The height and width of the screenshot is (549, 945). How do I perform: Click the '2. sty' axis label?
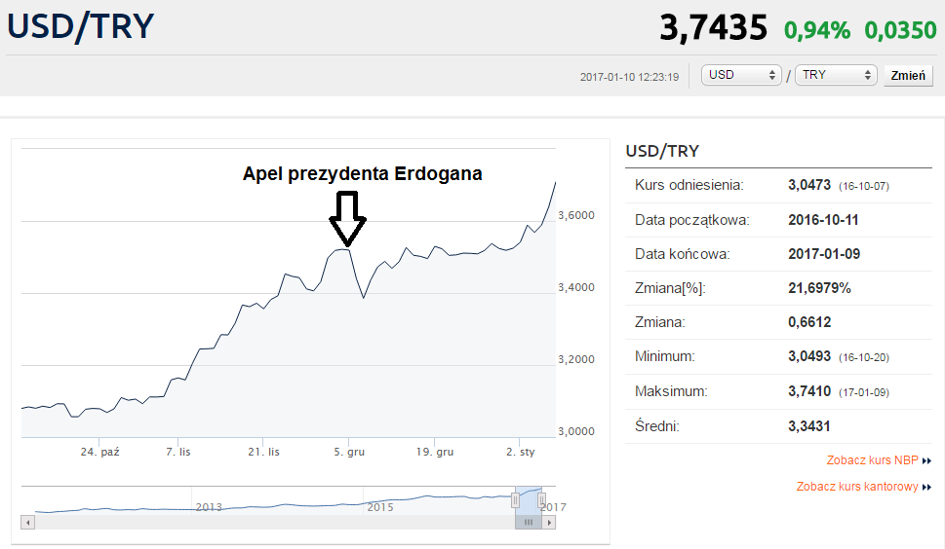(x=521, y=452)
